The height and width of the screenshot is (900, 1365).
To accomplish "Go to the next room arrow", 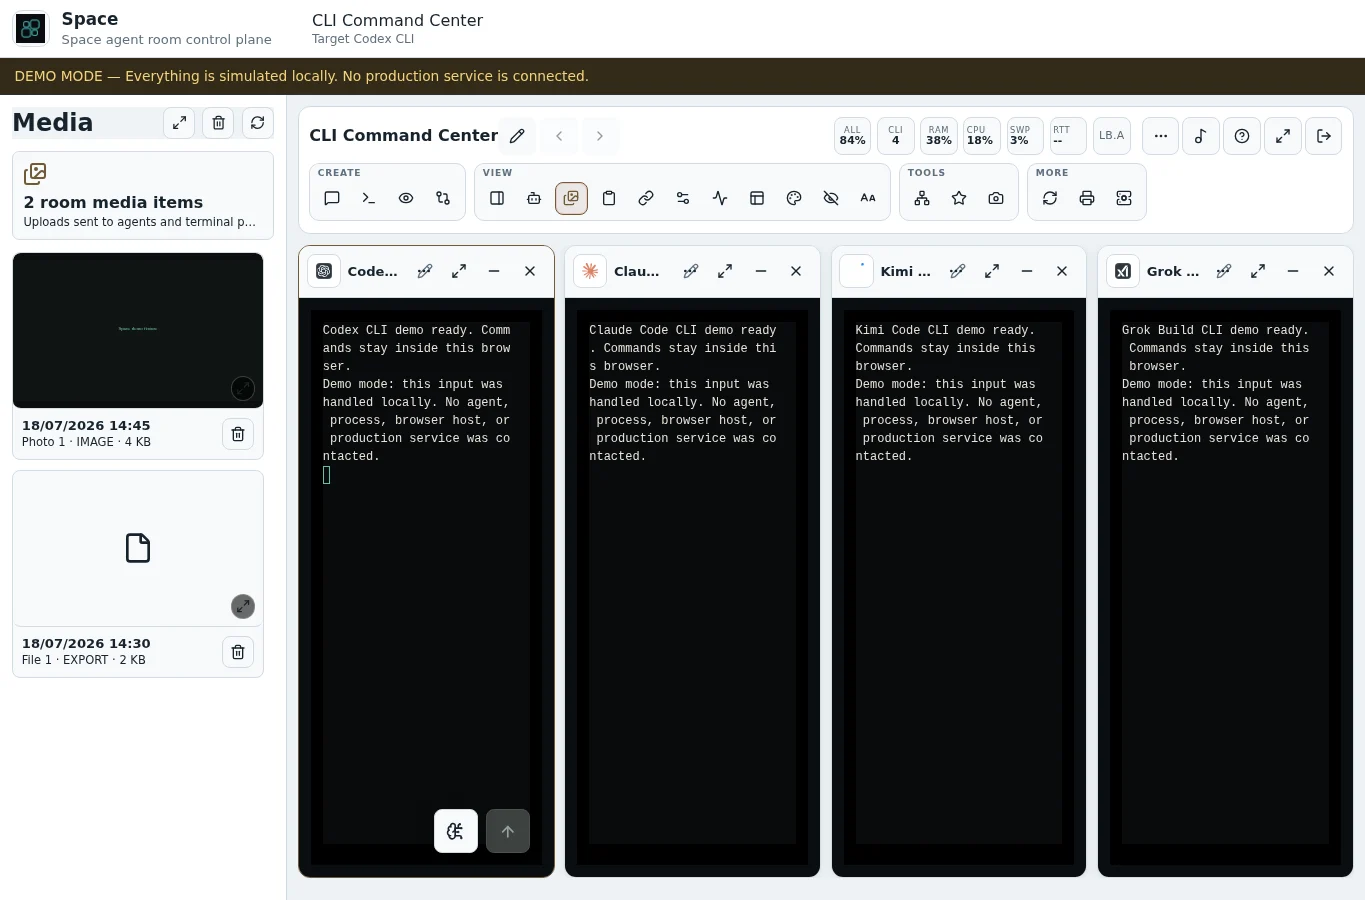I will 600,136.
